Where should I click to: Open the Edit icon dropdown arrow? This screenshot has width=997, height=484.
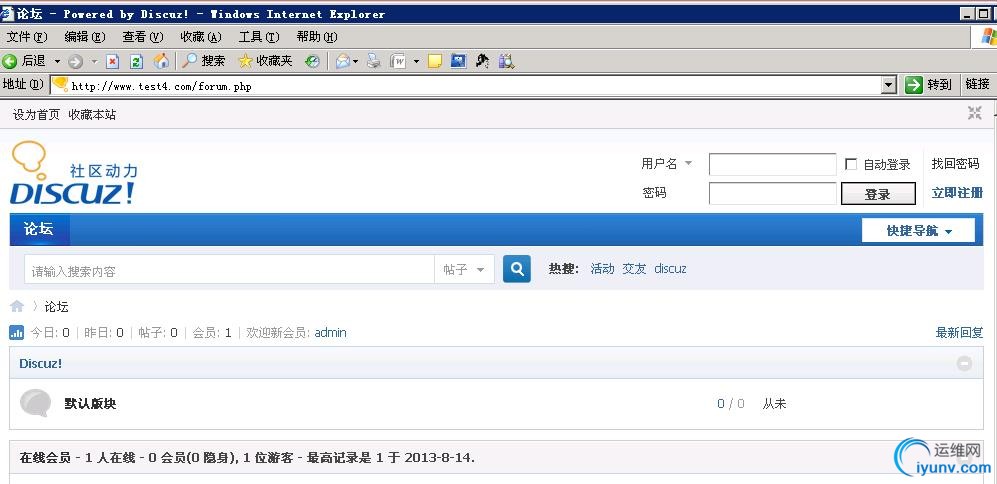point(416,62)
